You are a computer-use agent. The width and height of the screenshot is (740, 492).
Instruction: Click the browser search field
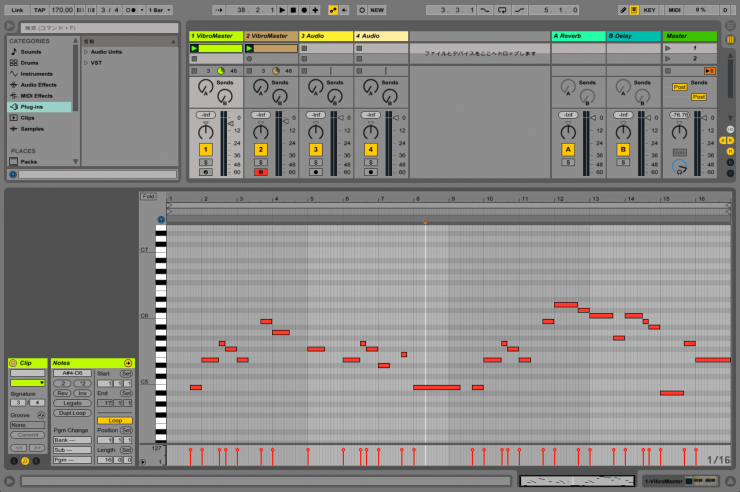pyautogui.click(x=99, y=28)
